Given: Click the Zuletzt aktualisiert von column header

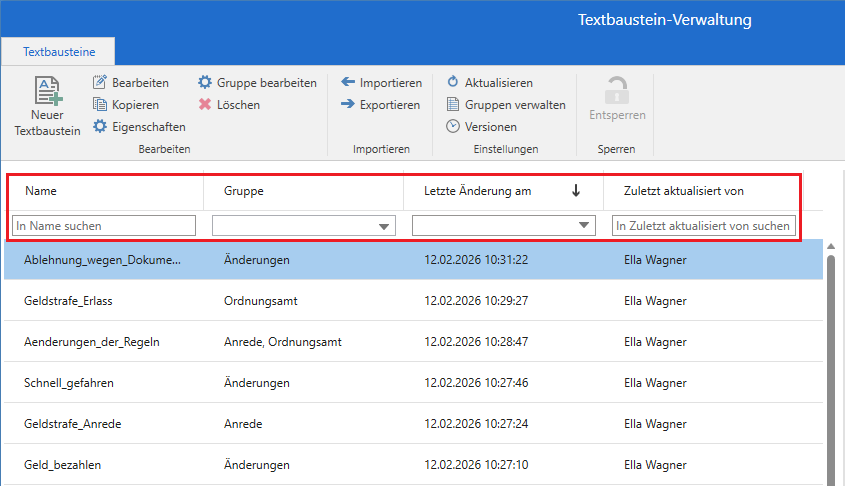Looking at the screenshot, I should point(684,191).
